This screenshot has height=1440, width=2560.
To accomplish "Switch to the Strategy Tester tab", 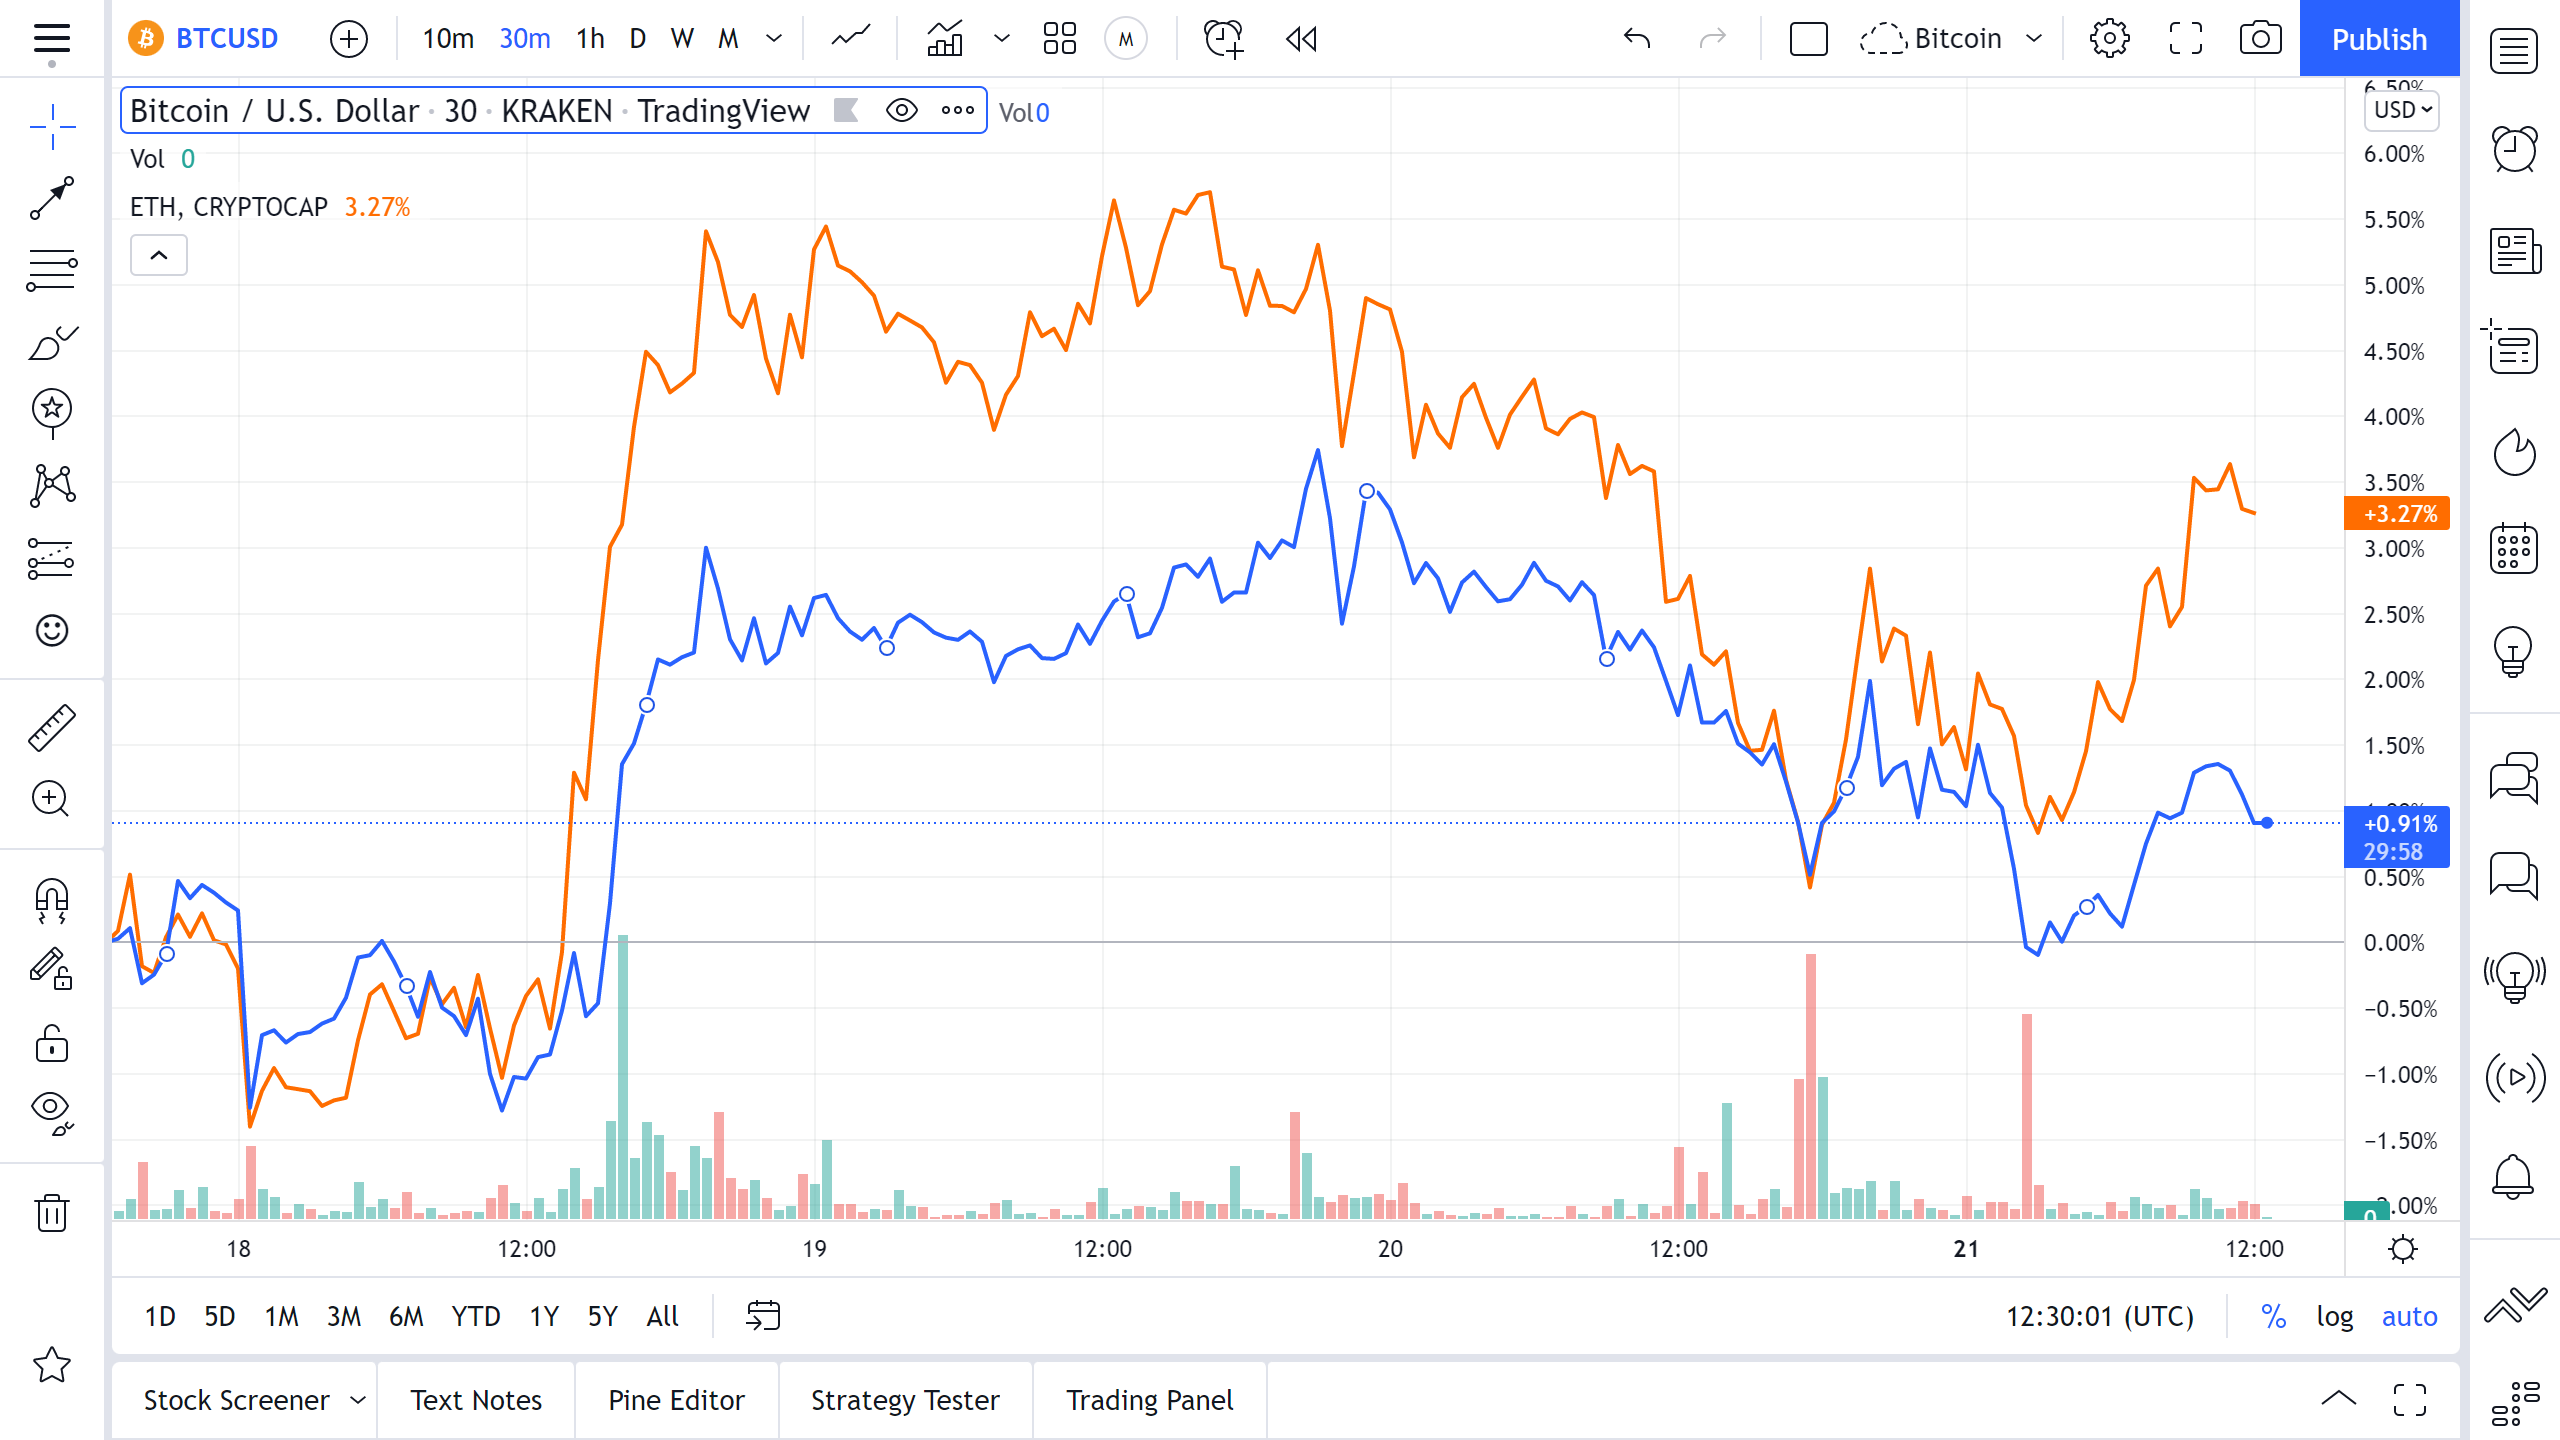I will click(904, 1400).
